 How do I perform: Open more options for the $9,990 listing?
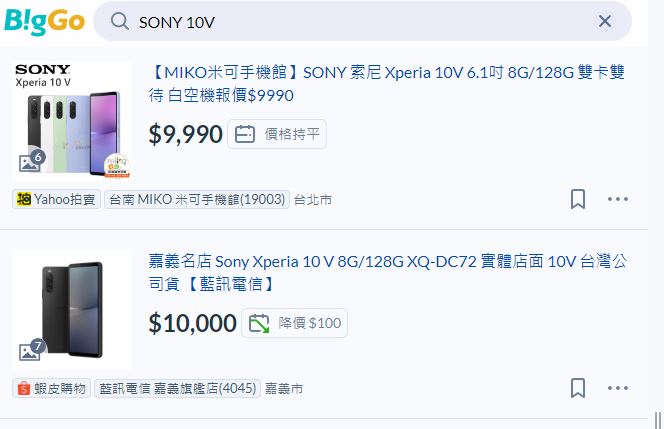click(x=619, y=199)
